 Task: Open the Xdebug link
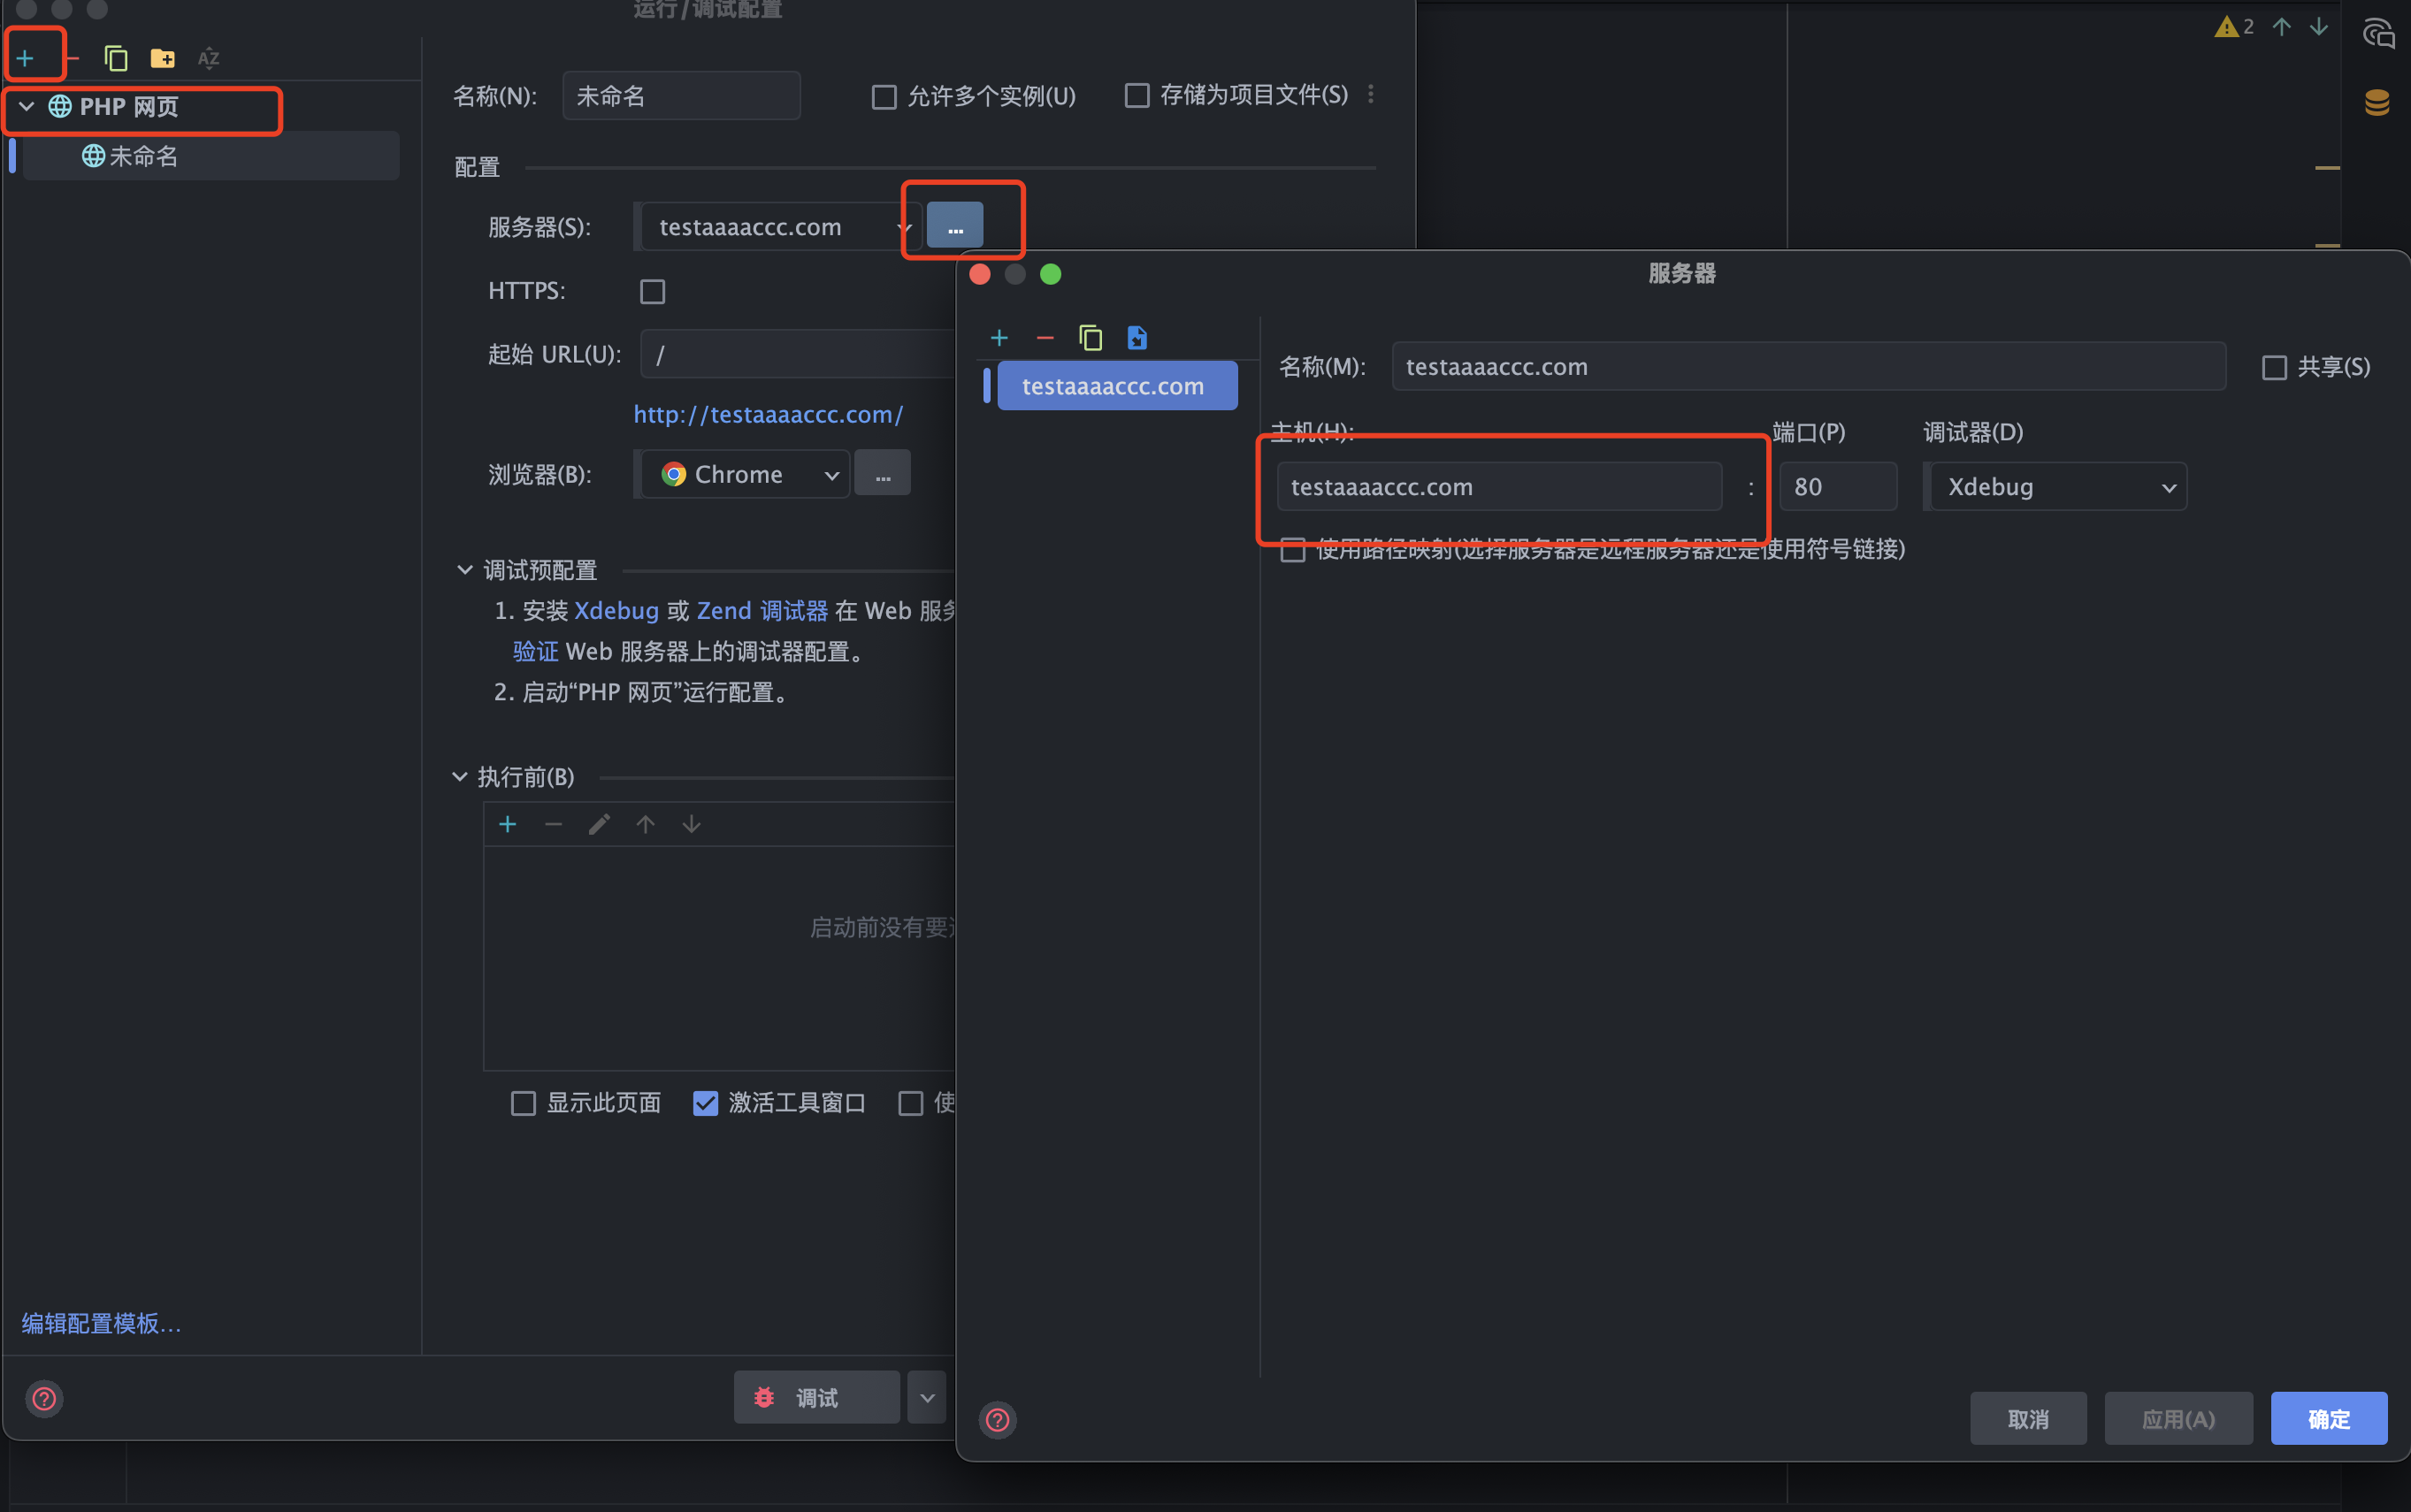(616, 610)
